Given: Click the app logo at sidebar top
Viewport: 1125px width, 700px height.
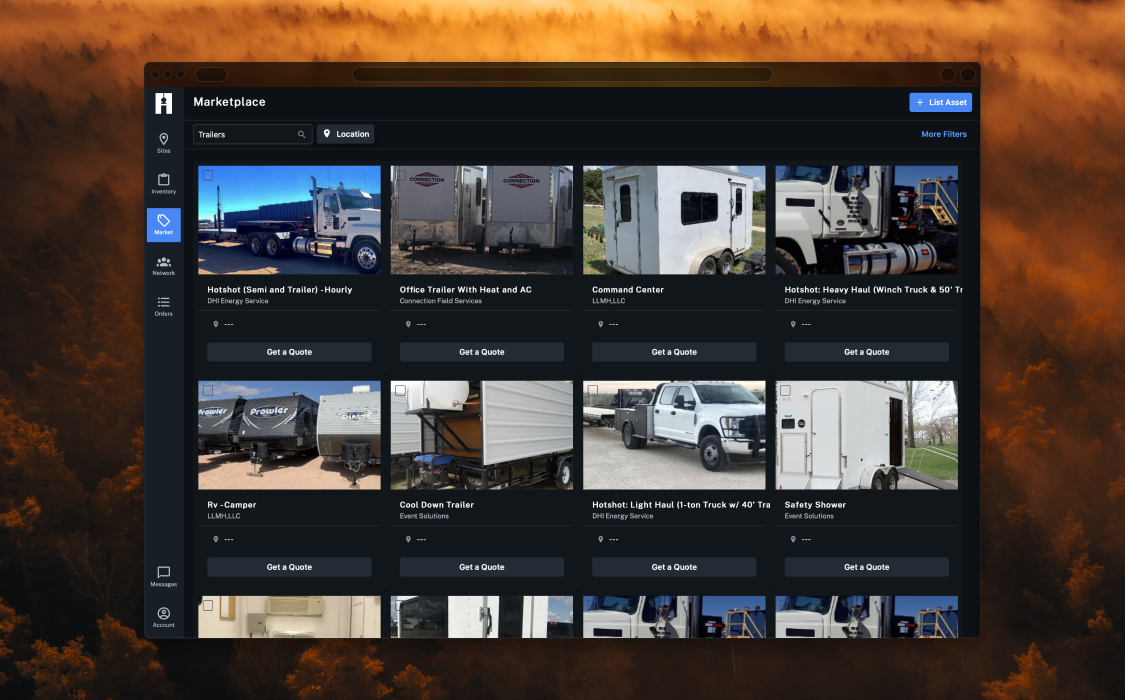Looking at the screenshot, I should [x=164, y=103].
